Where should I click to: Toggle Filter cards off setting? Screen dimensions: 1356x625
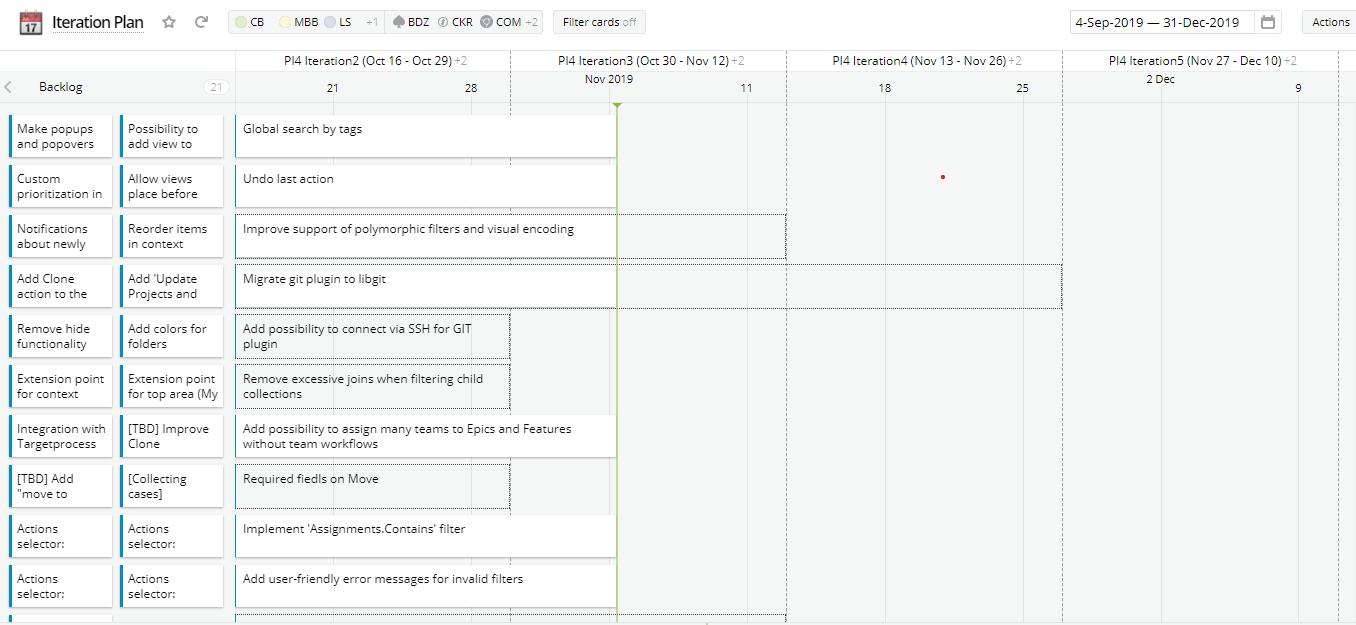click(599, 21)
